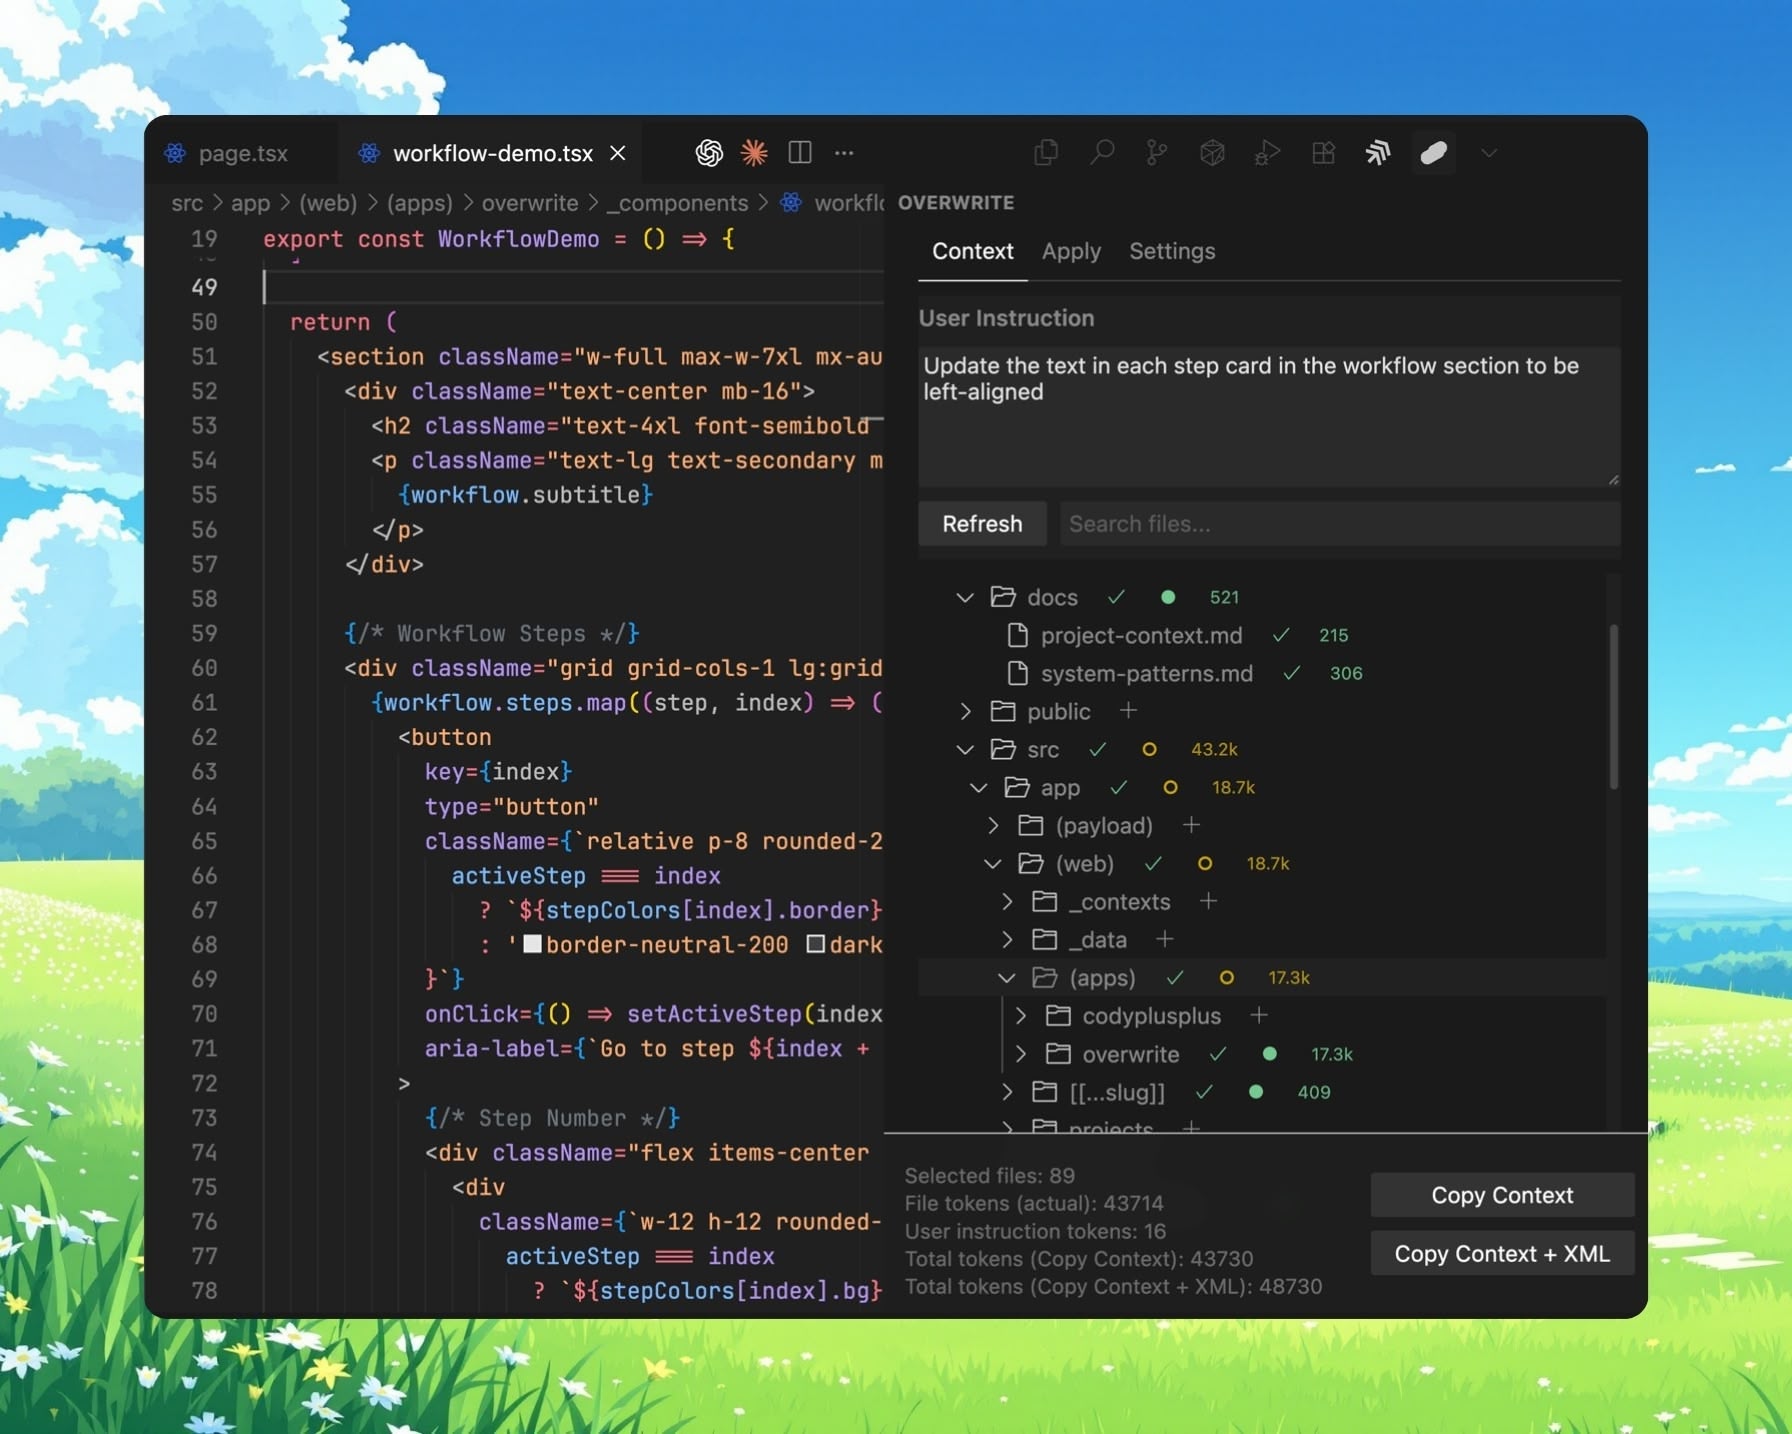The image size is (1792, 1434).
Task: Select the triple-arrow Overwrite sidebar icon
Action: [x=1378, y=152]
